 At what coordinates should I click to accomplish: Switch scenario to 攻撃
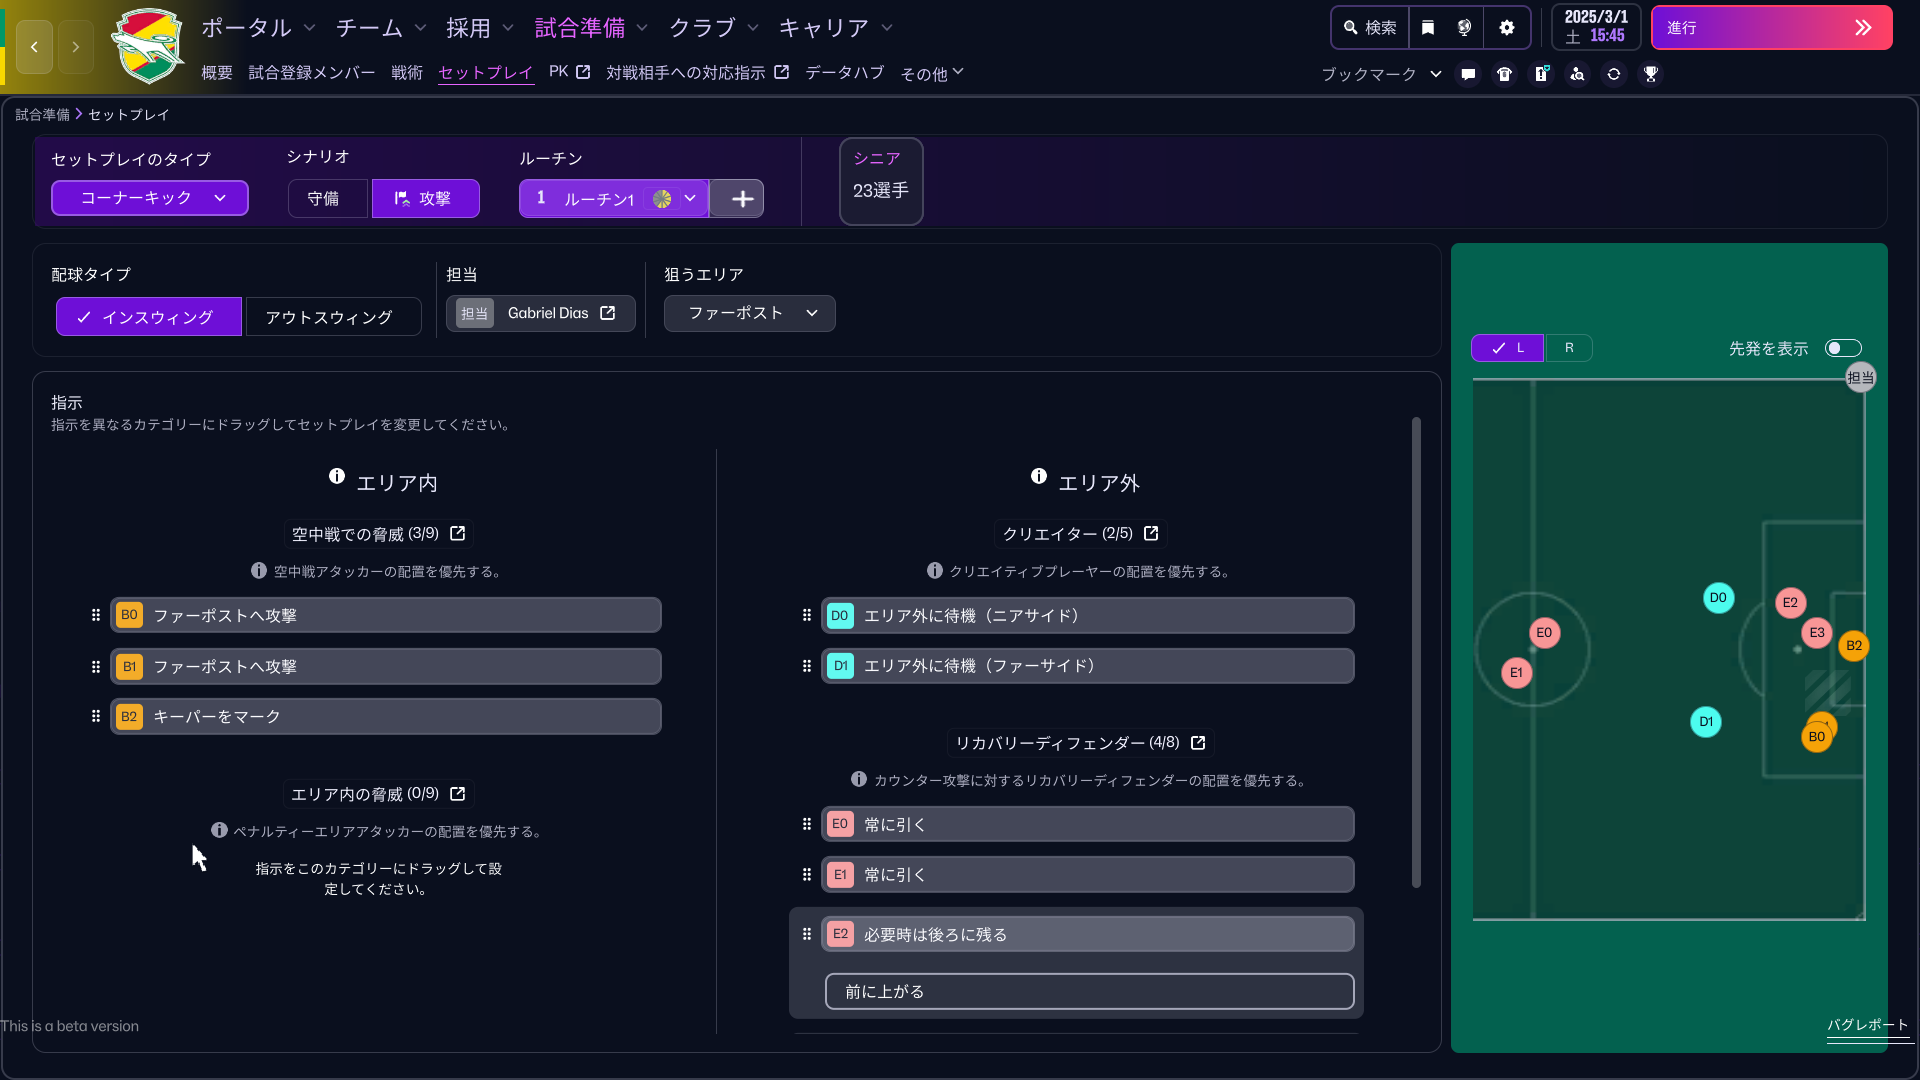tap(426, 199)
